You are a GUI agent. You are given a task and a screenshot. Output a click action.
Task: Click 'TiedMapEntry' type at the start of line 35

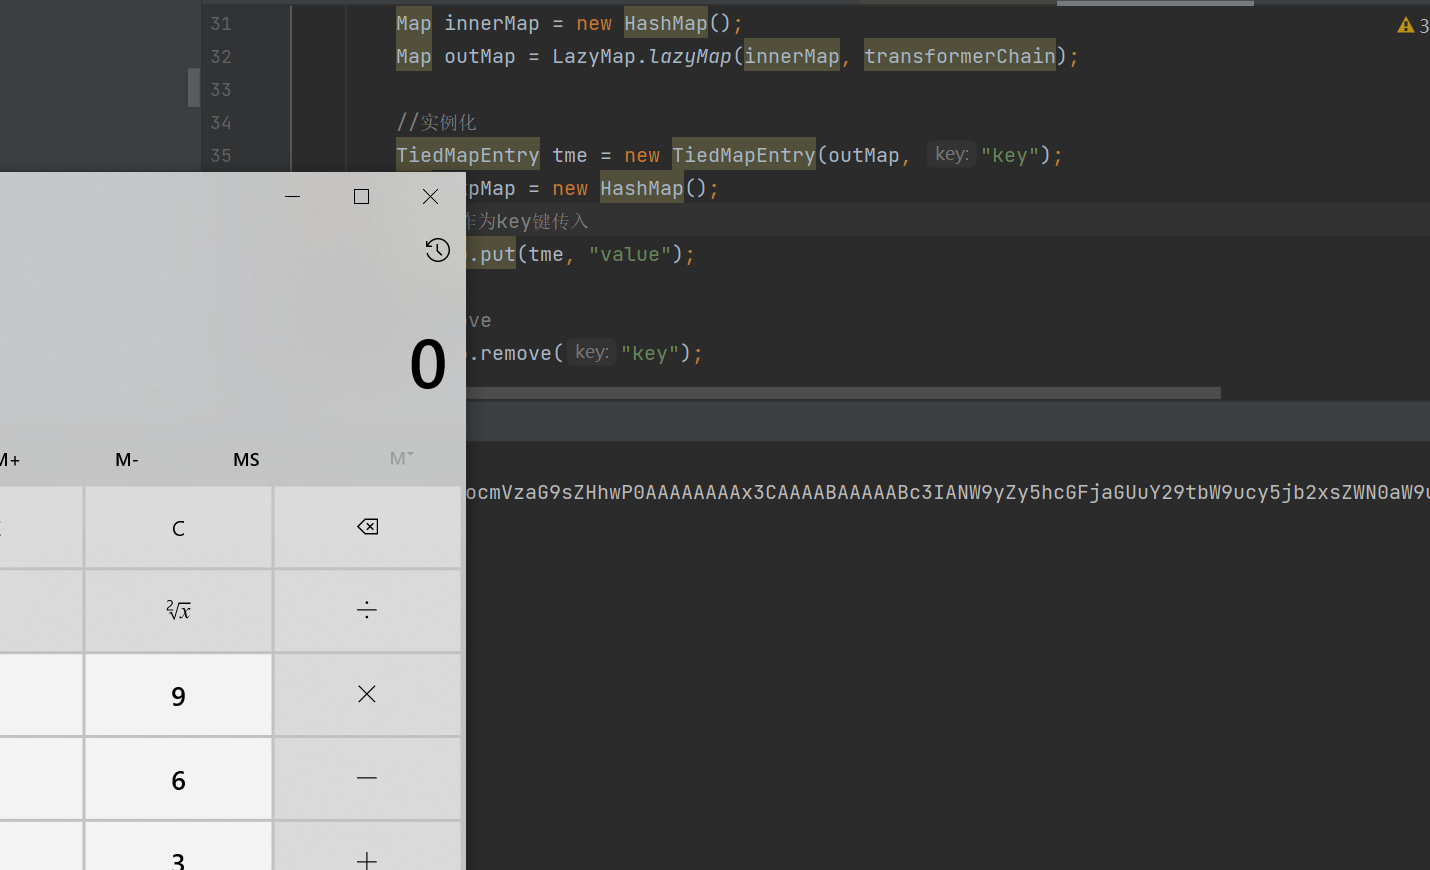pos(467,155)
